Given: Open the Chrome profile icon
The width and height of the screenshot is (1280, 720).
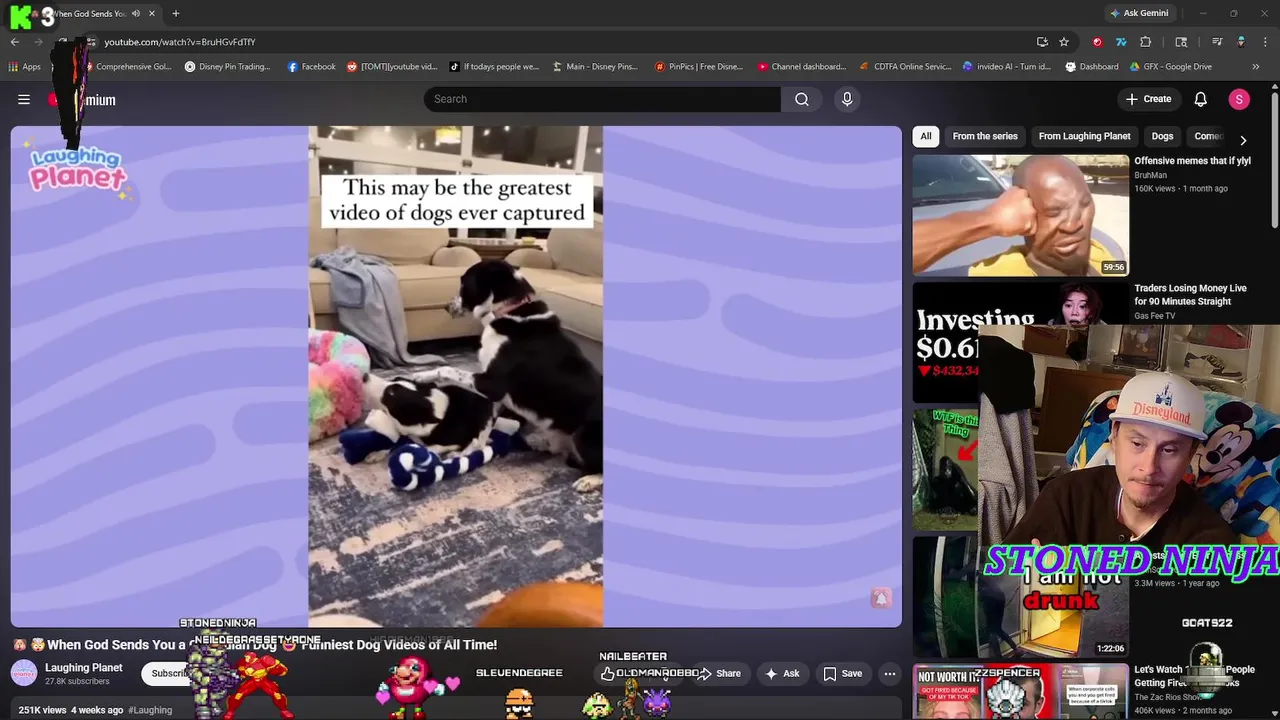Looking at the screenshot, I should point(1241,42).
